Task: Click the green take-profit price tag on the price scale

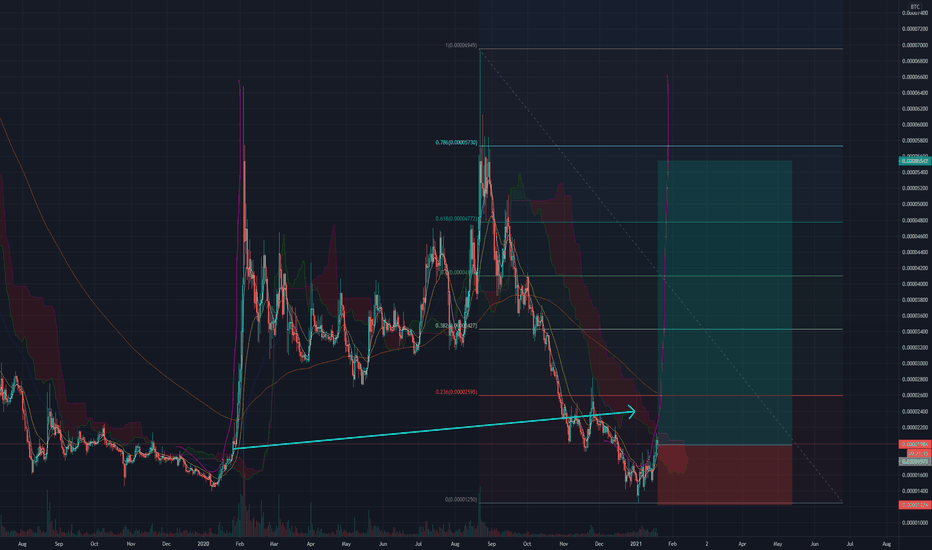Action: (x=915, y=161)
